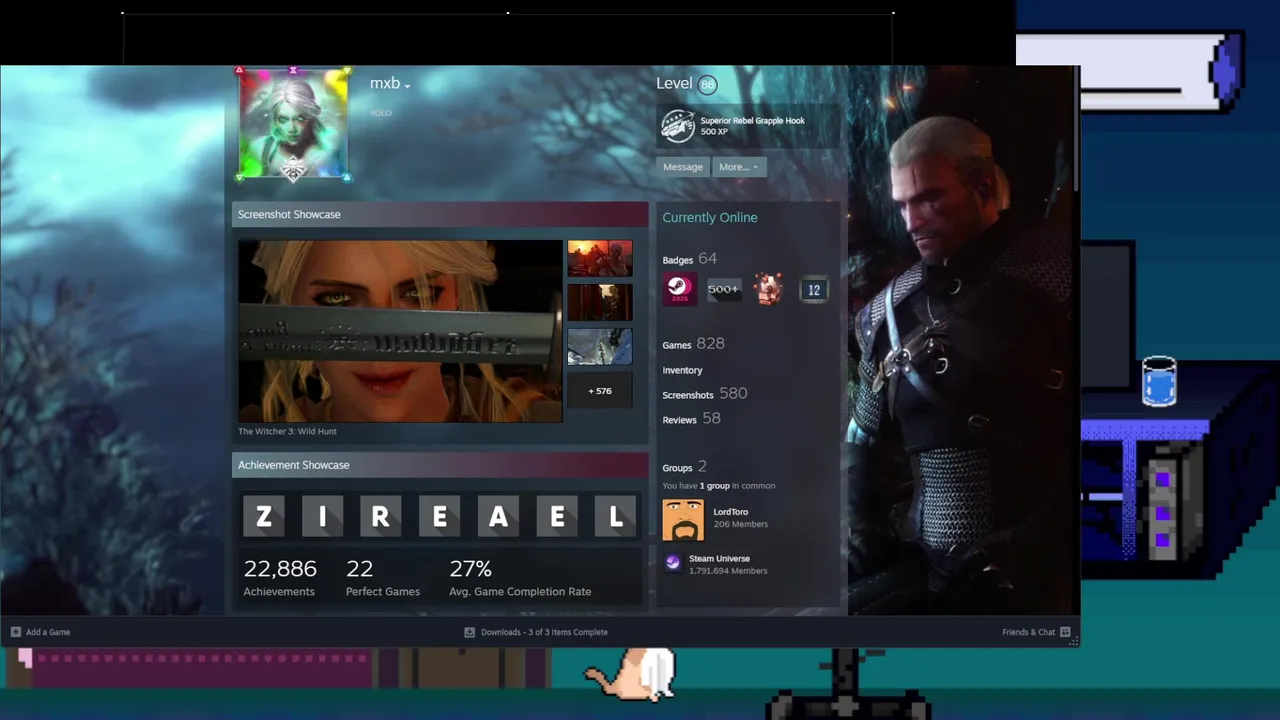Select the 500+ games badge icon
This screenshot has width=1280, height=720.
[x=723, y=290]
